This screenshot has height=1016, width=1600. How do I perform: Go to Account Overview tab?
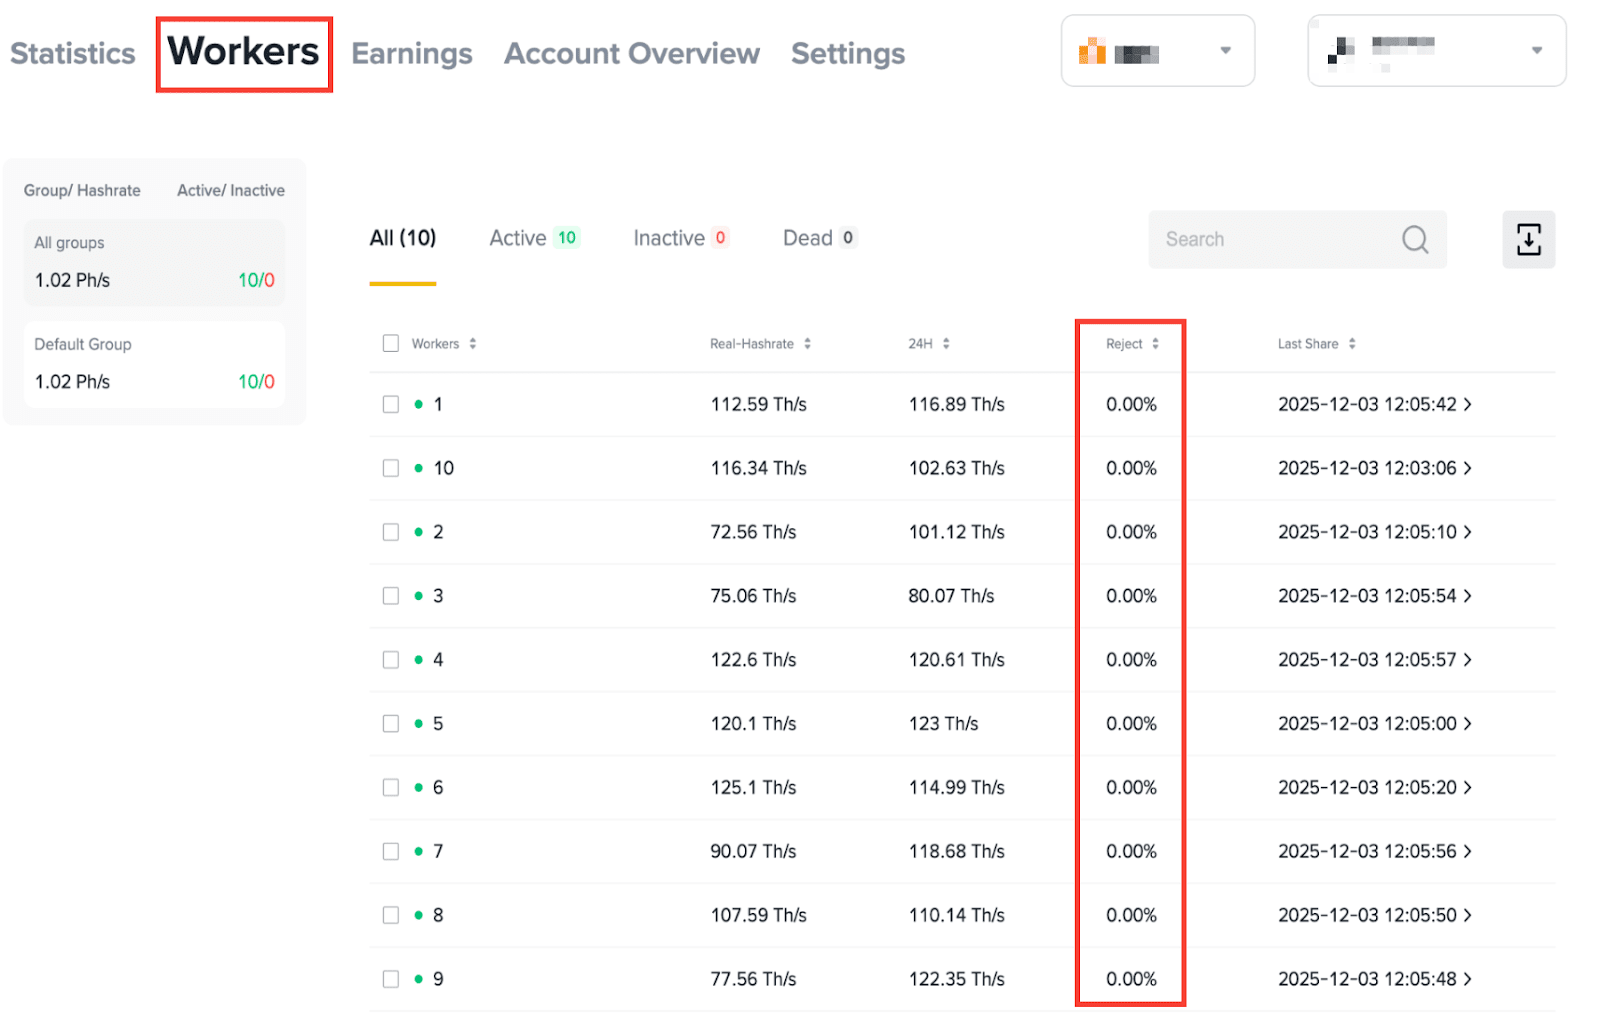click(632, 53)
